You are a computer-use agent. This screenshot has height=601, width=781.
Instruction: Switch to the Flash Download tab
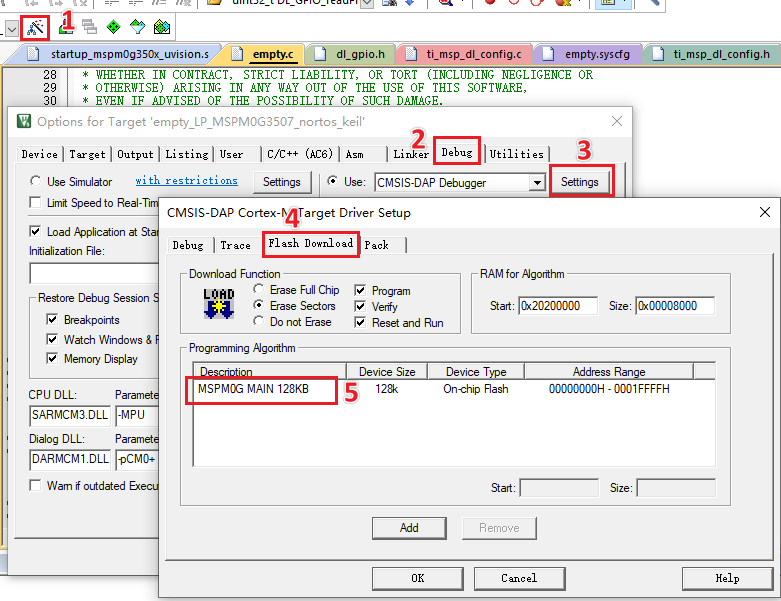pos(311,243)
